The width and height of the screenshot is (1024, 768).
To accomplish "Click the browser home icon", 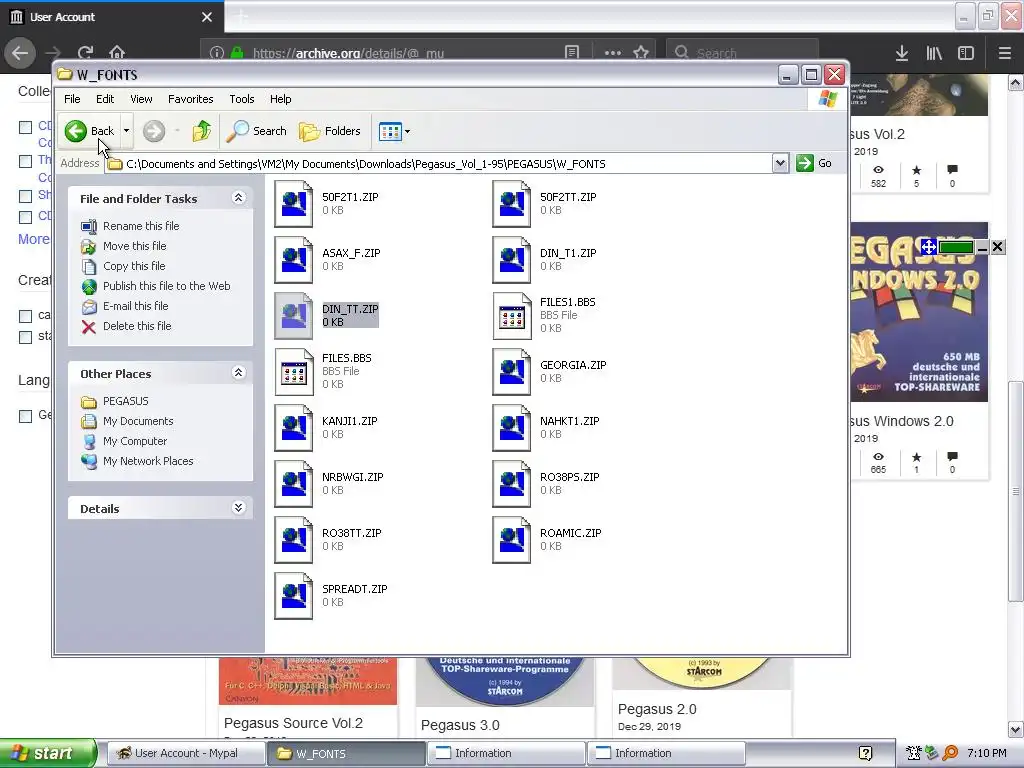I will (x=117, y=52).
